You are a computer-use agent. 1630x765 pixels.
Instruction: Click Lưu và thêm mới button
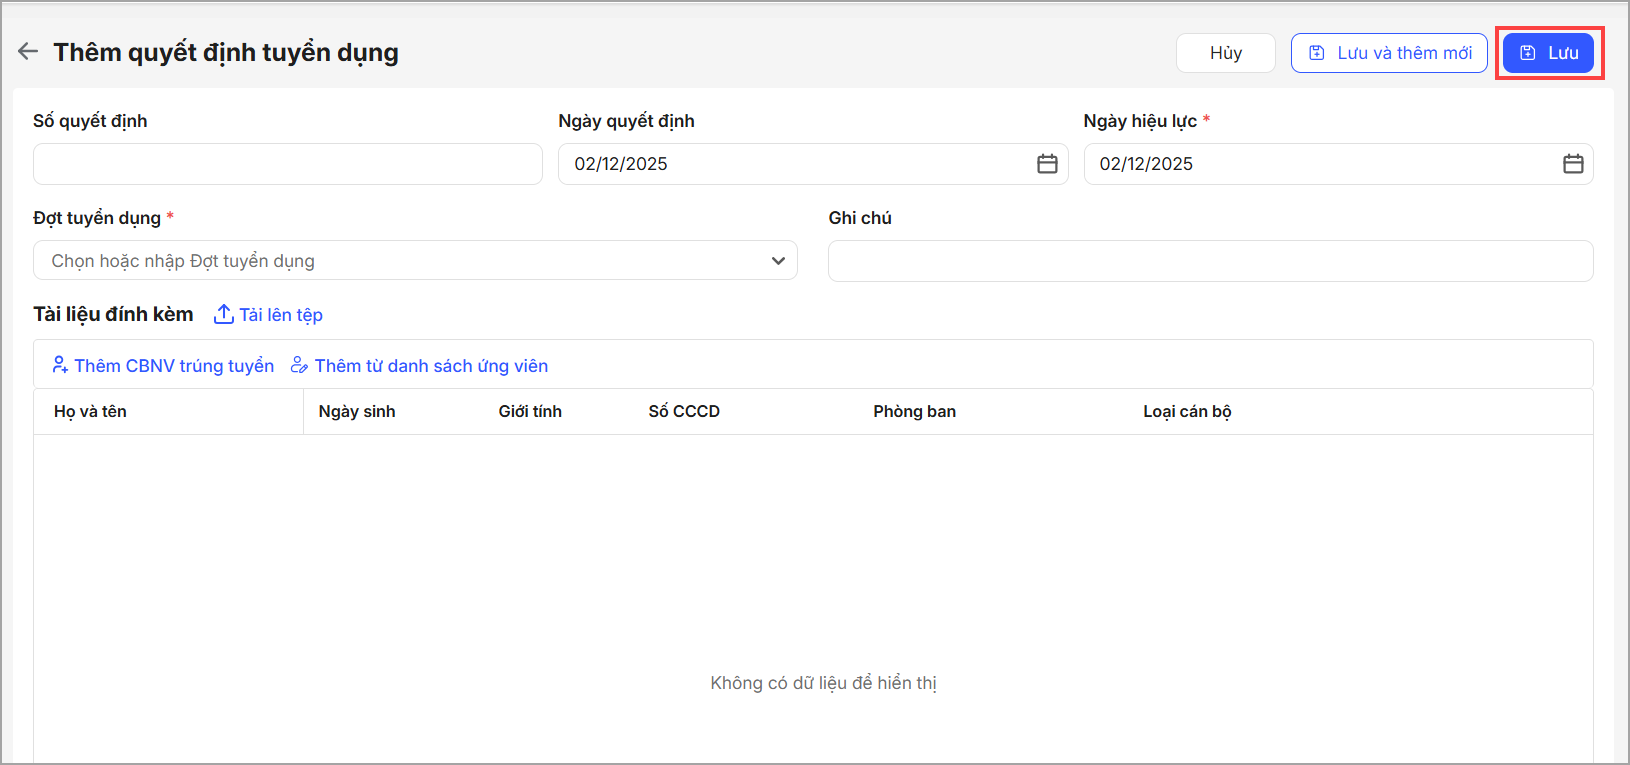(x=1389, y=53)
